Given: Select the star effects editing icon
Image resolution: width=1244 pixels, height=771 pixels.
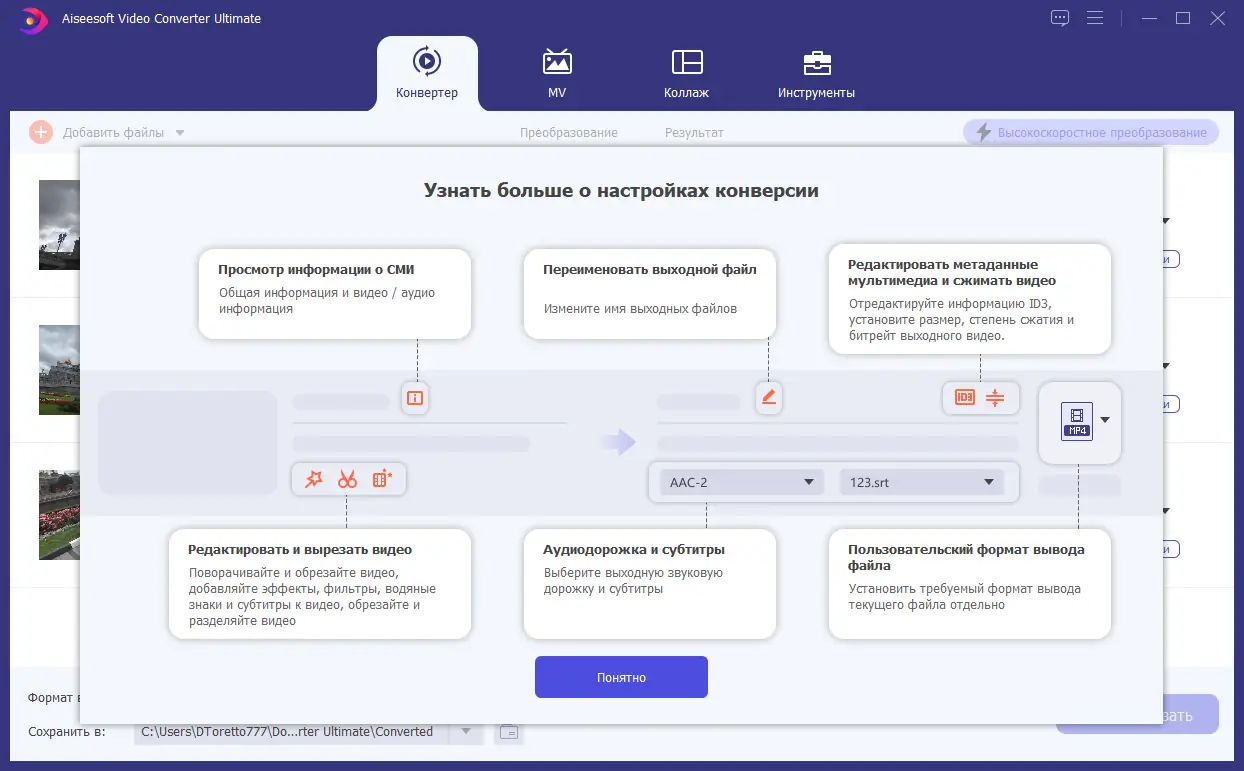Looking at the screenshot, I should (x=313, y=479).
